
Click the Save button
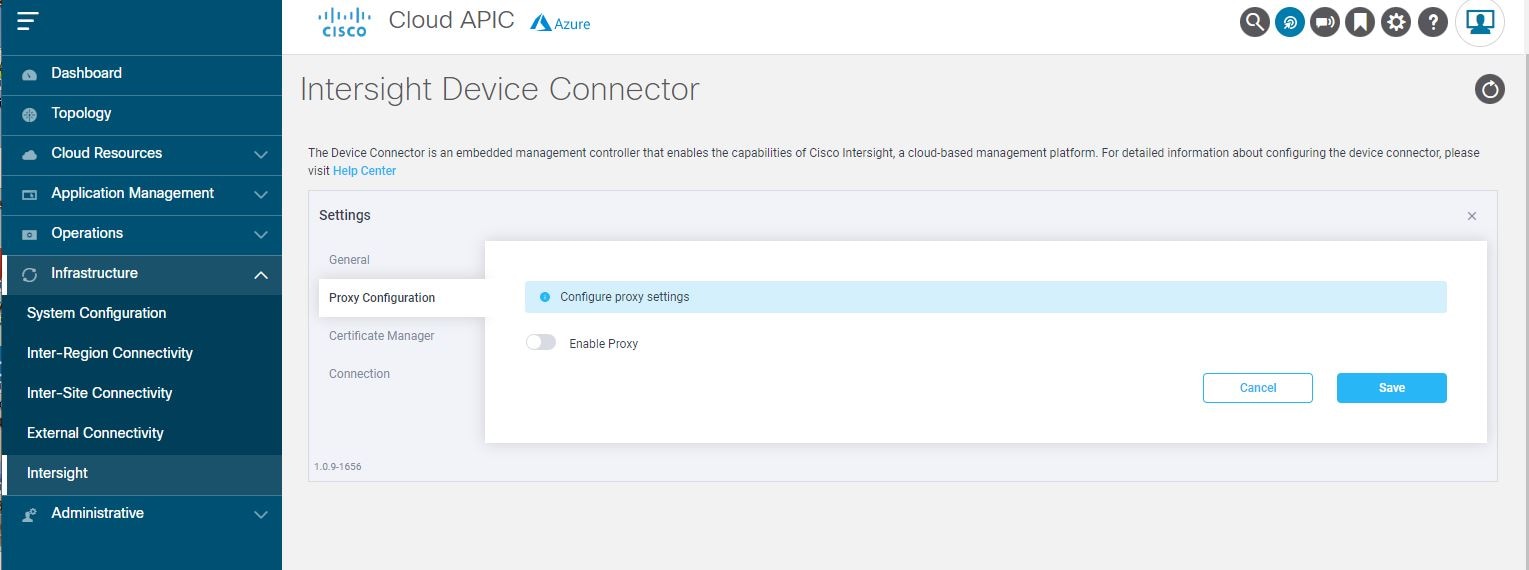[x=1391, y=388]
